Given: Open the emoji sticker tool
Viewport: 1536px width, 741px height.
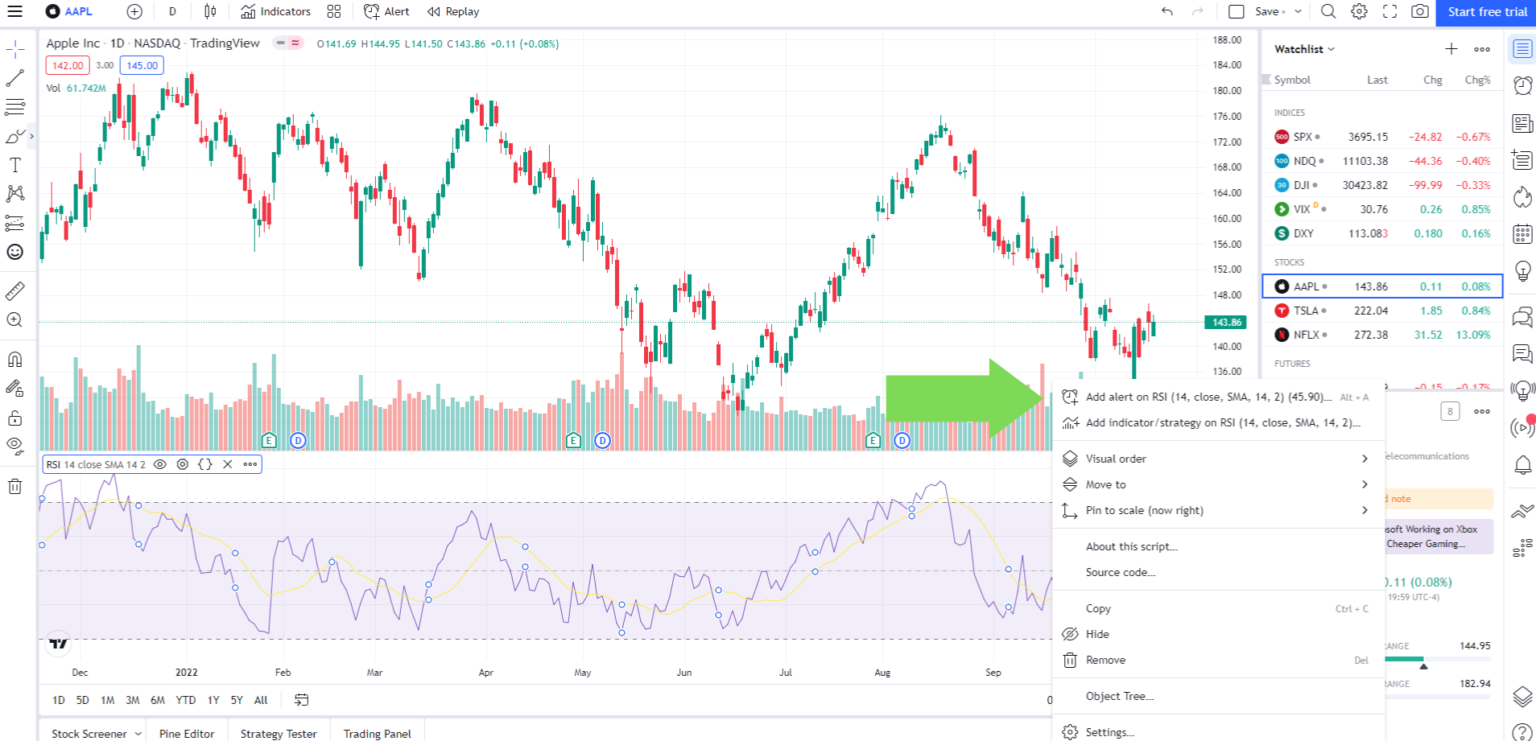Looking at the screenshot, I should click(x=13, y=251).
